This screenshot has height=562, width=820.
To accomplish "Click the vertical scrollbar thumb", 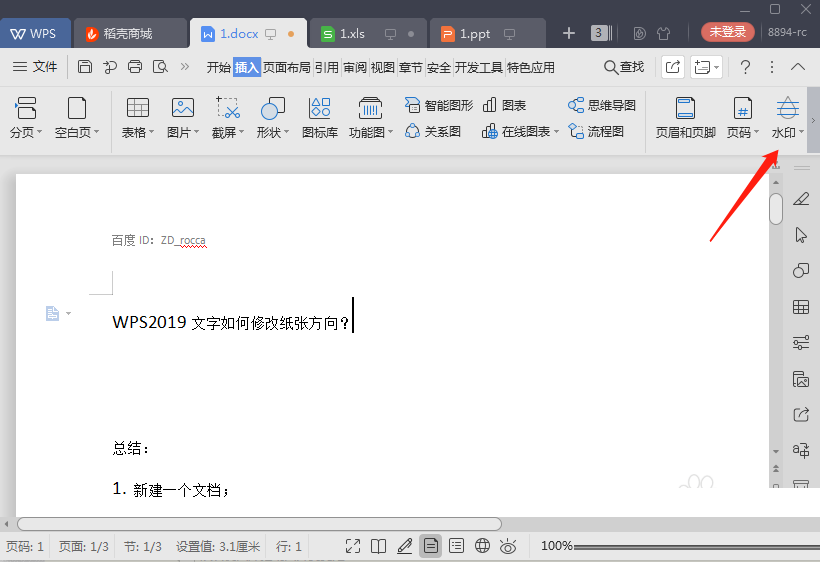I will pyautogui.click(x=776, y=209).
